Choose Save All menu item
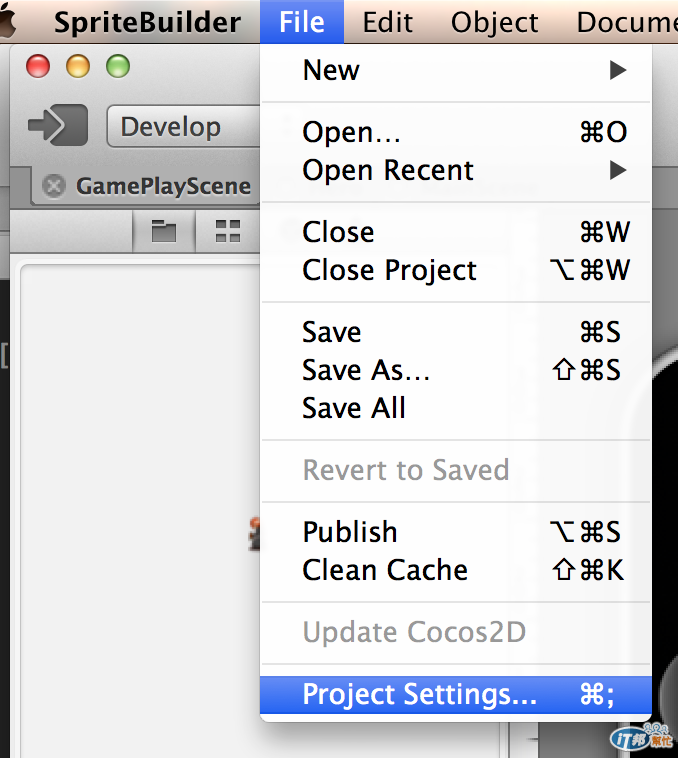The image size is (678, 758). pyautogui.click(x=455, y=408)
